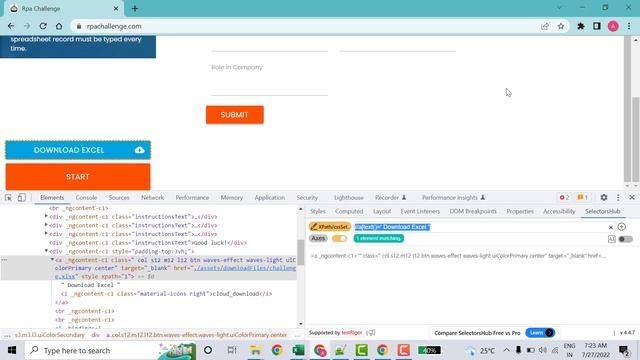Click the Learn button in SelectorsHub
This screenshot has width=640, height=360.
(x=540, y=333)
